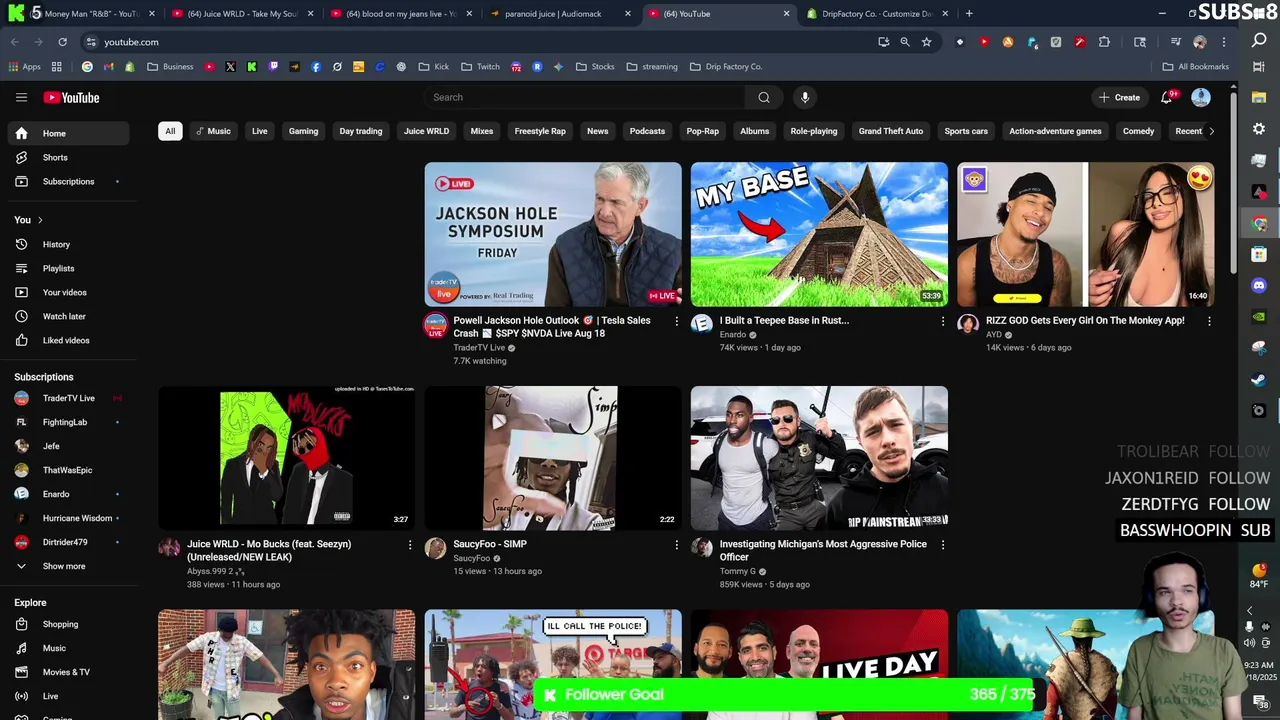The image size is (1280, 720).
Task: Open the notifications bell
Action: 1166,97
